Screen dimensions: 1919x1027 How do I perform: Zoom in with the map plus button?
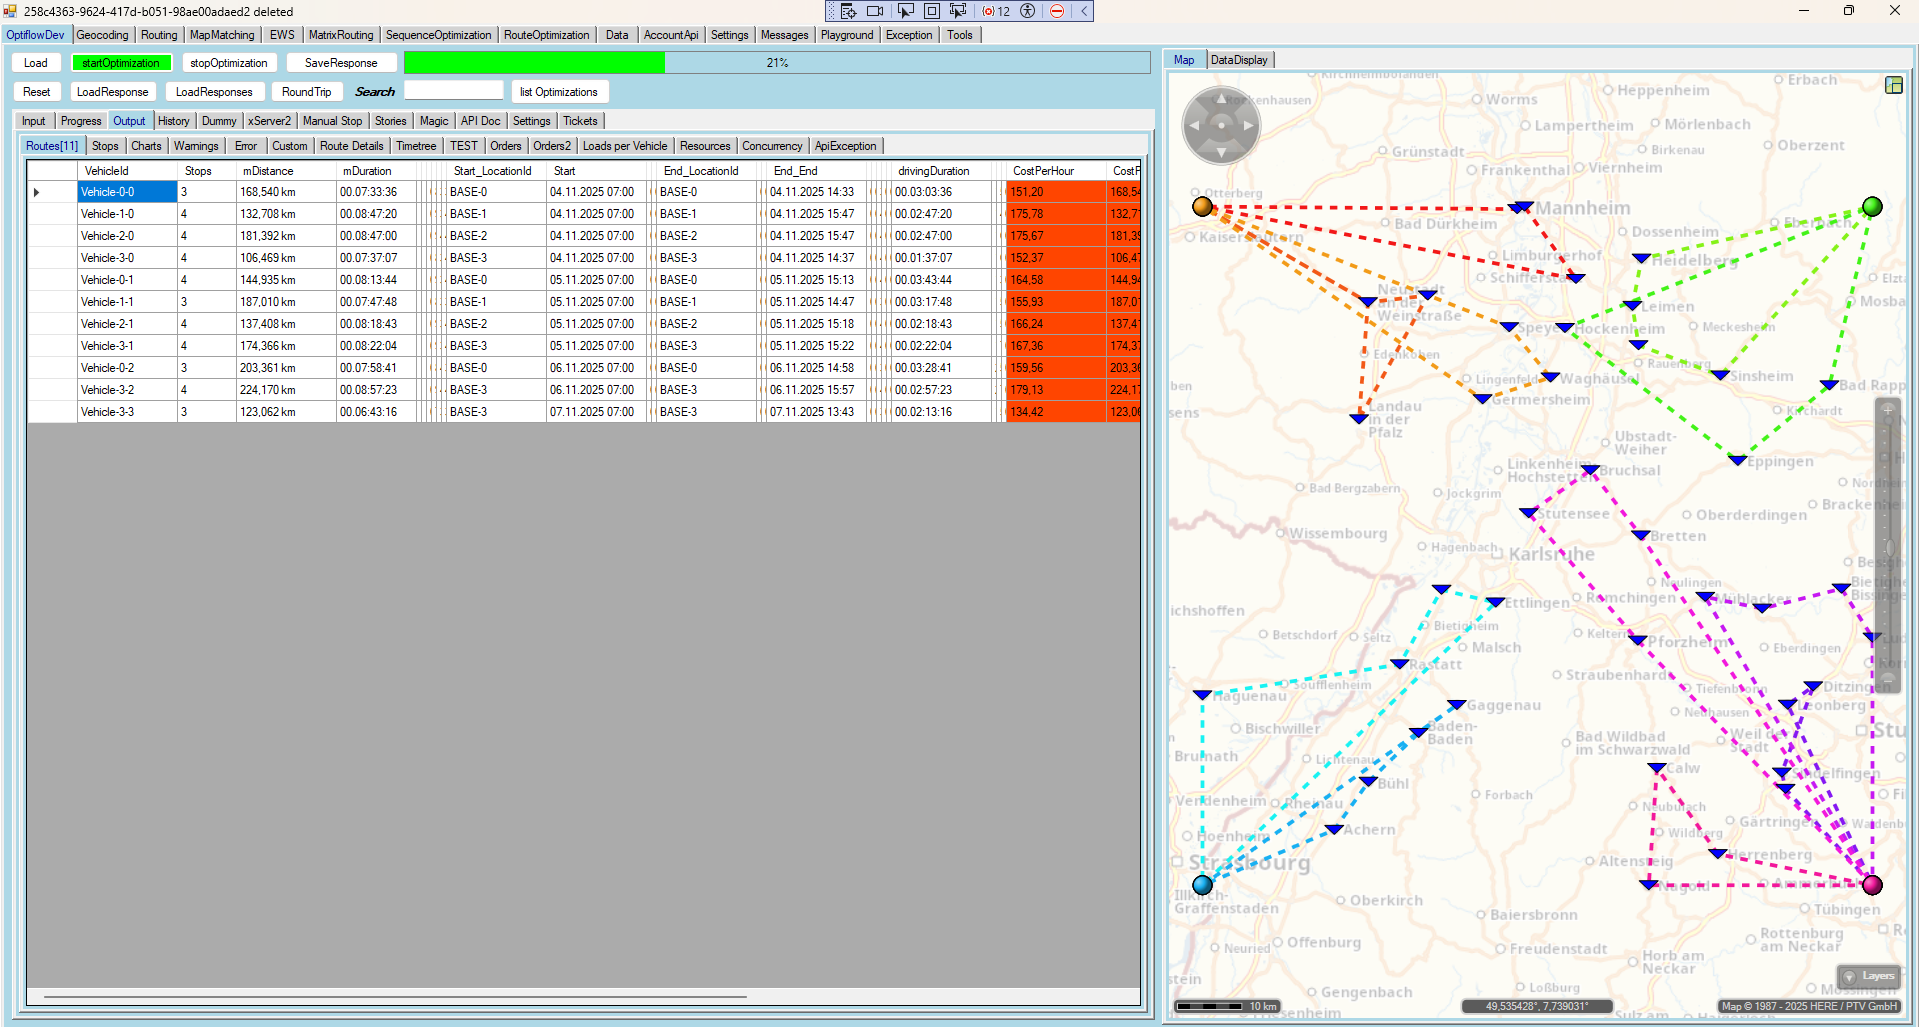click(x=1888, y=410)
